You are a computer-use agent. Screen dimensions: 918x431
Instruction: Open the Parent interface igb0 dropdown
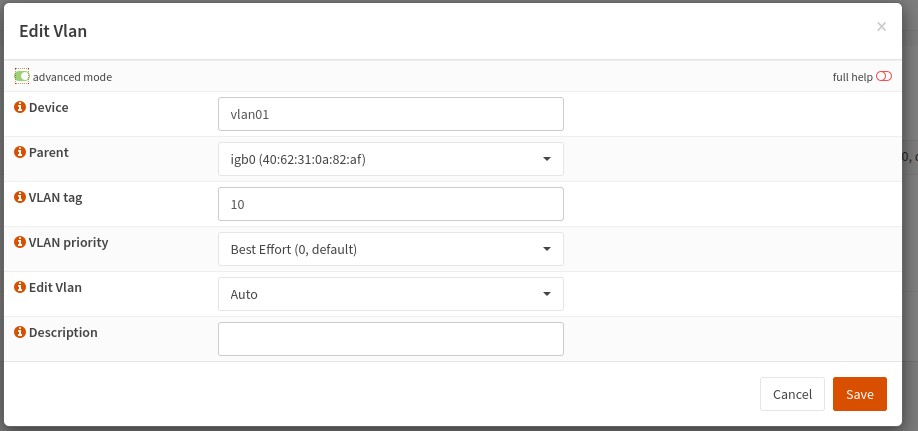[391, 159]
